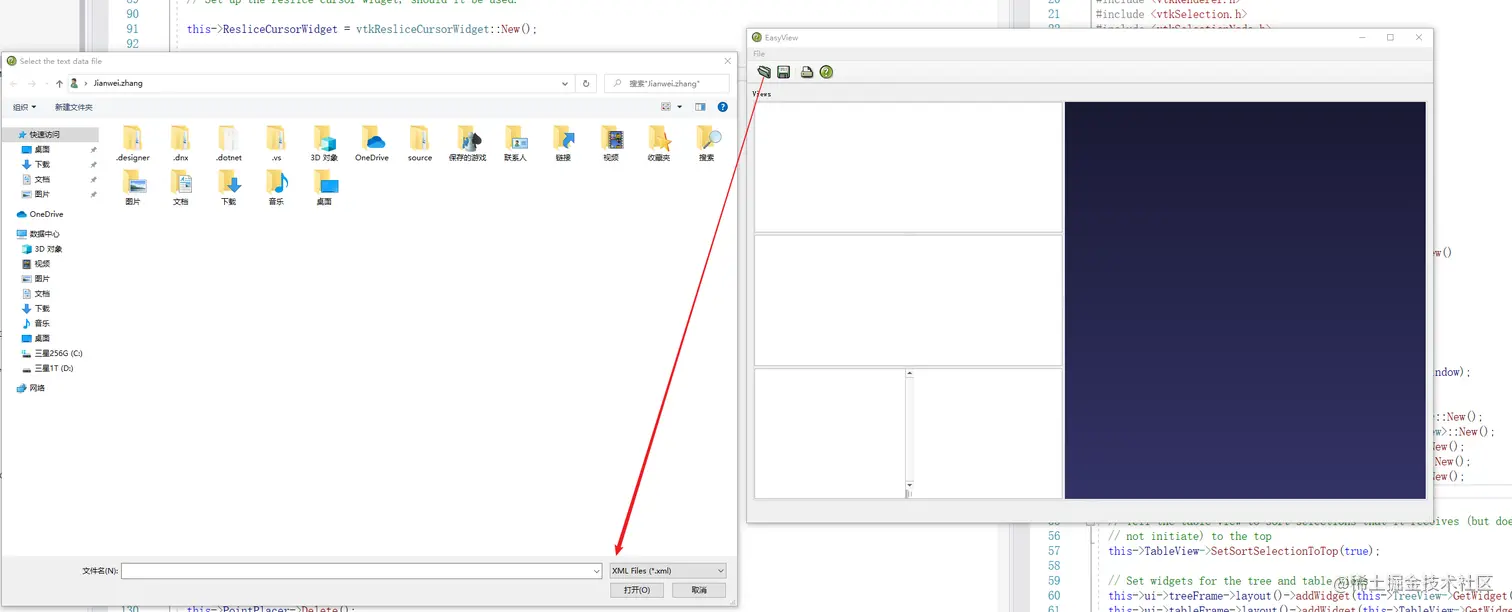Viewport: 1512px width, 612px height.
Task: Click 新建文件夹 to create a folder
Action: point(74,107)
